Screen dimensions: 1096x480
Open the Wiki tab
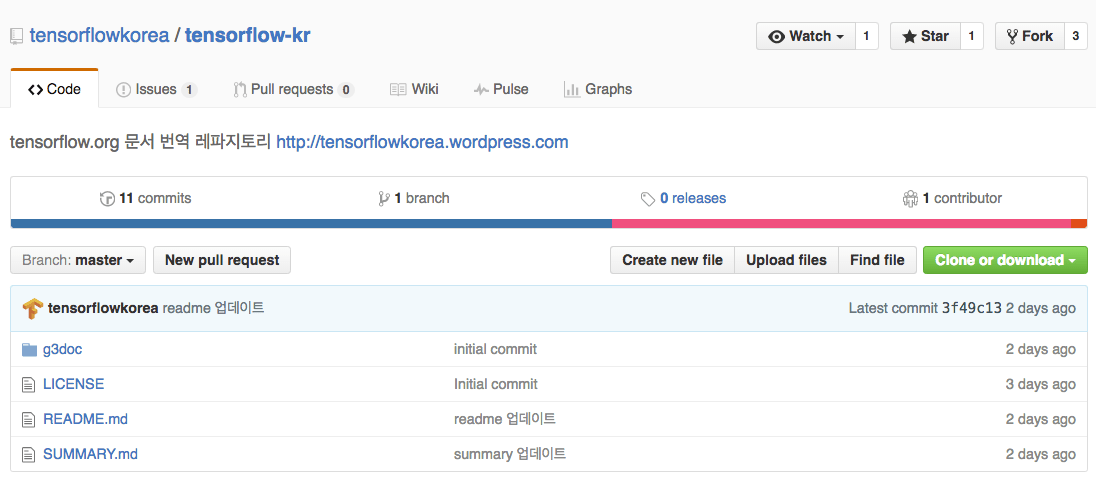[414, 89]
